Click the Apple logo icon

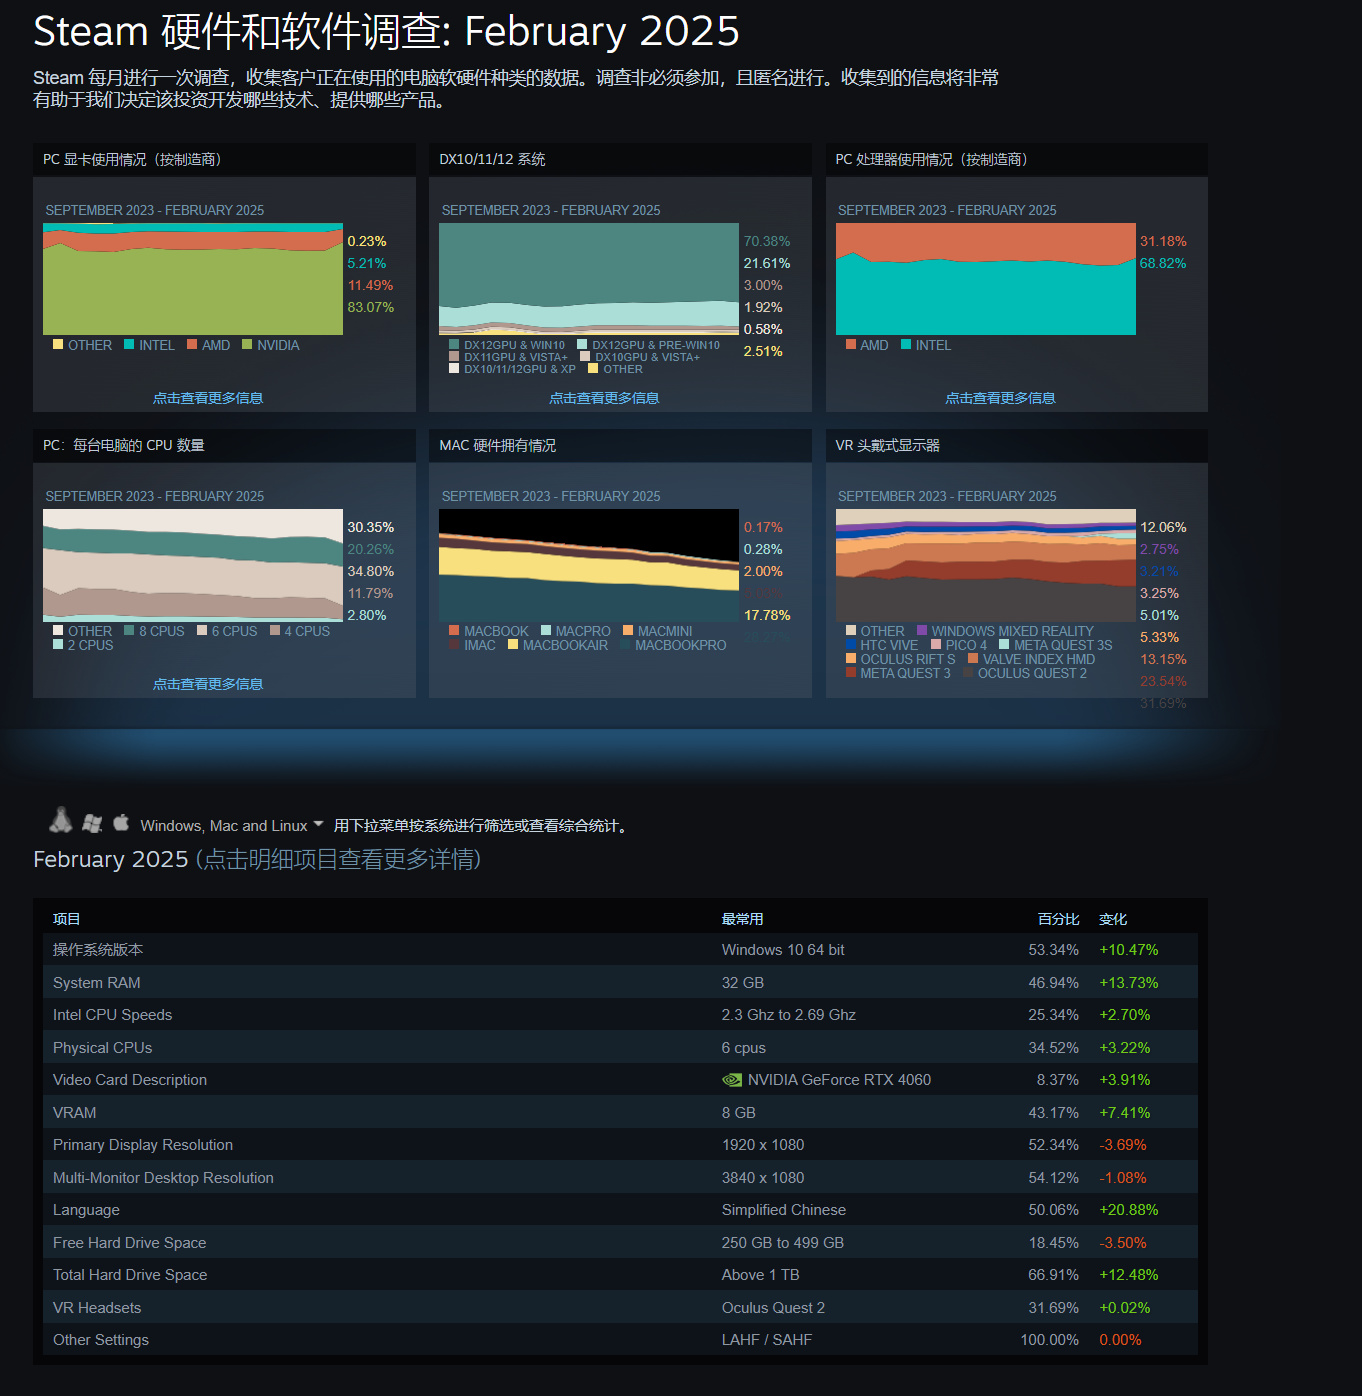121,822
